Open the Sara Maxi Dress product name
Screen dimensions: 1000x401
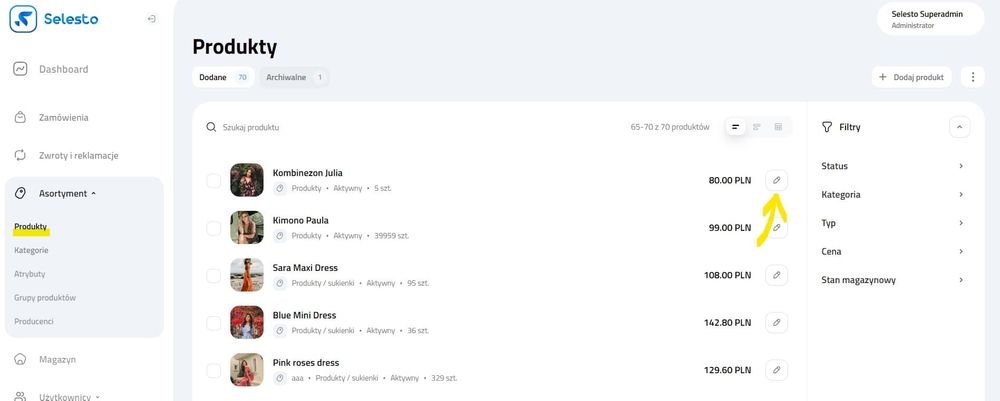tap(305, 268)
